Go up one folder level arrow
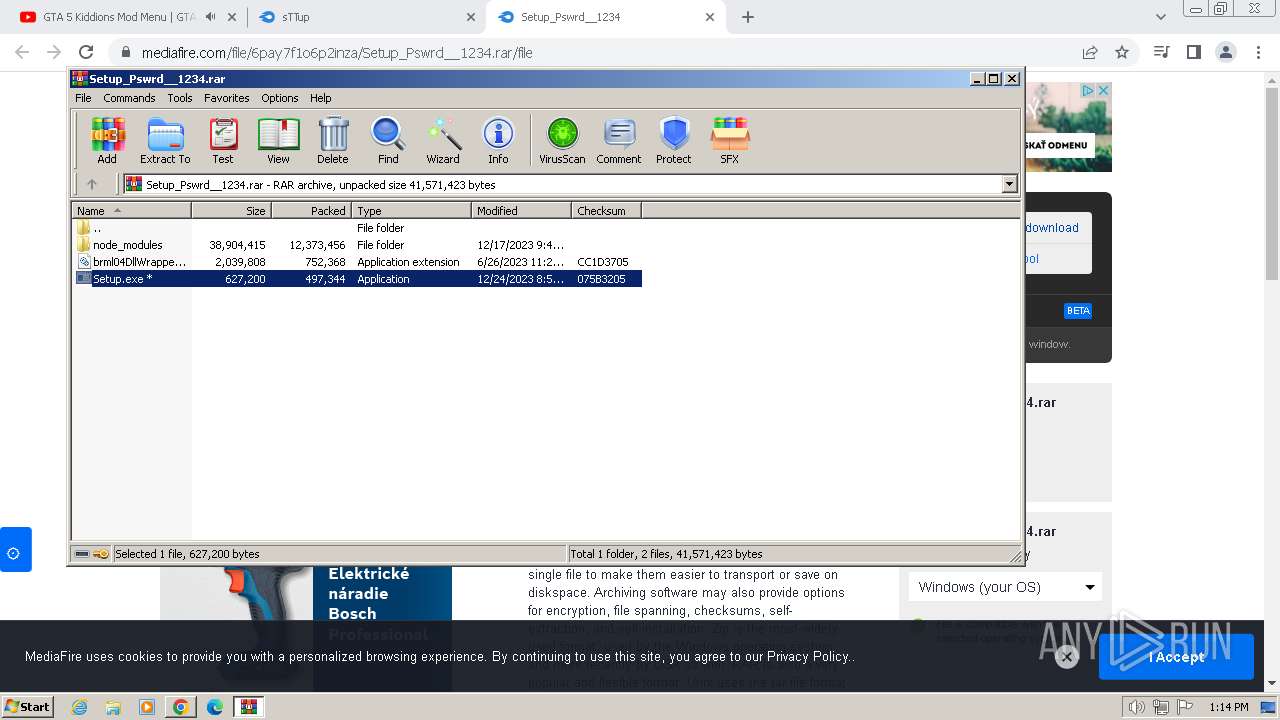The width and height of the screenshot is (1280, 720). (x=92, y=184)
